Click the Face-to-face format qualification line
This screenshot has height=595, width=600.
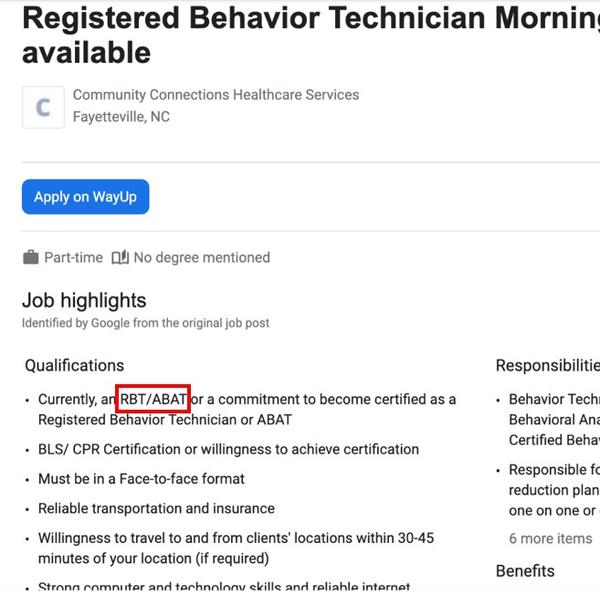coord(141,479)
